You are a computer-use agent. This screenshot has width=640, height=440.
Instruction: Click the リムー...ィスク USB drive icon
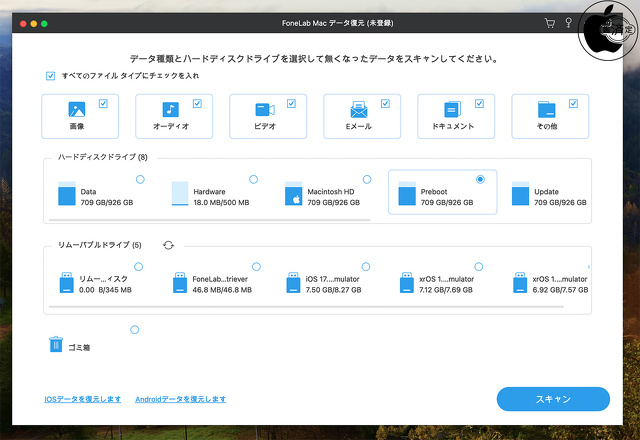point(67,282)
